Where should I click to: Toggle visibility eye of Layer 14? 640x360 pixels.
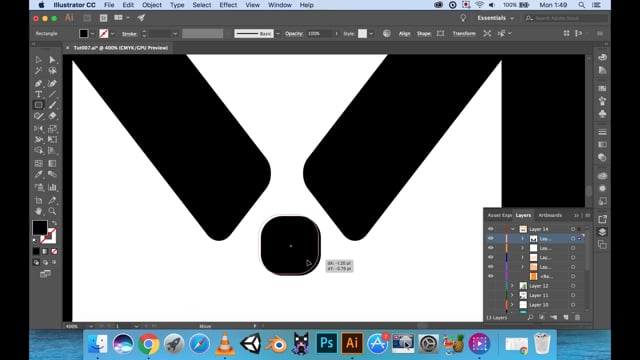pos(491,229)
